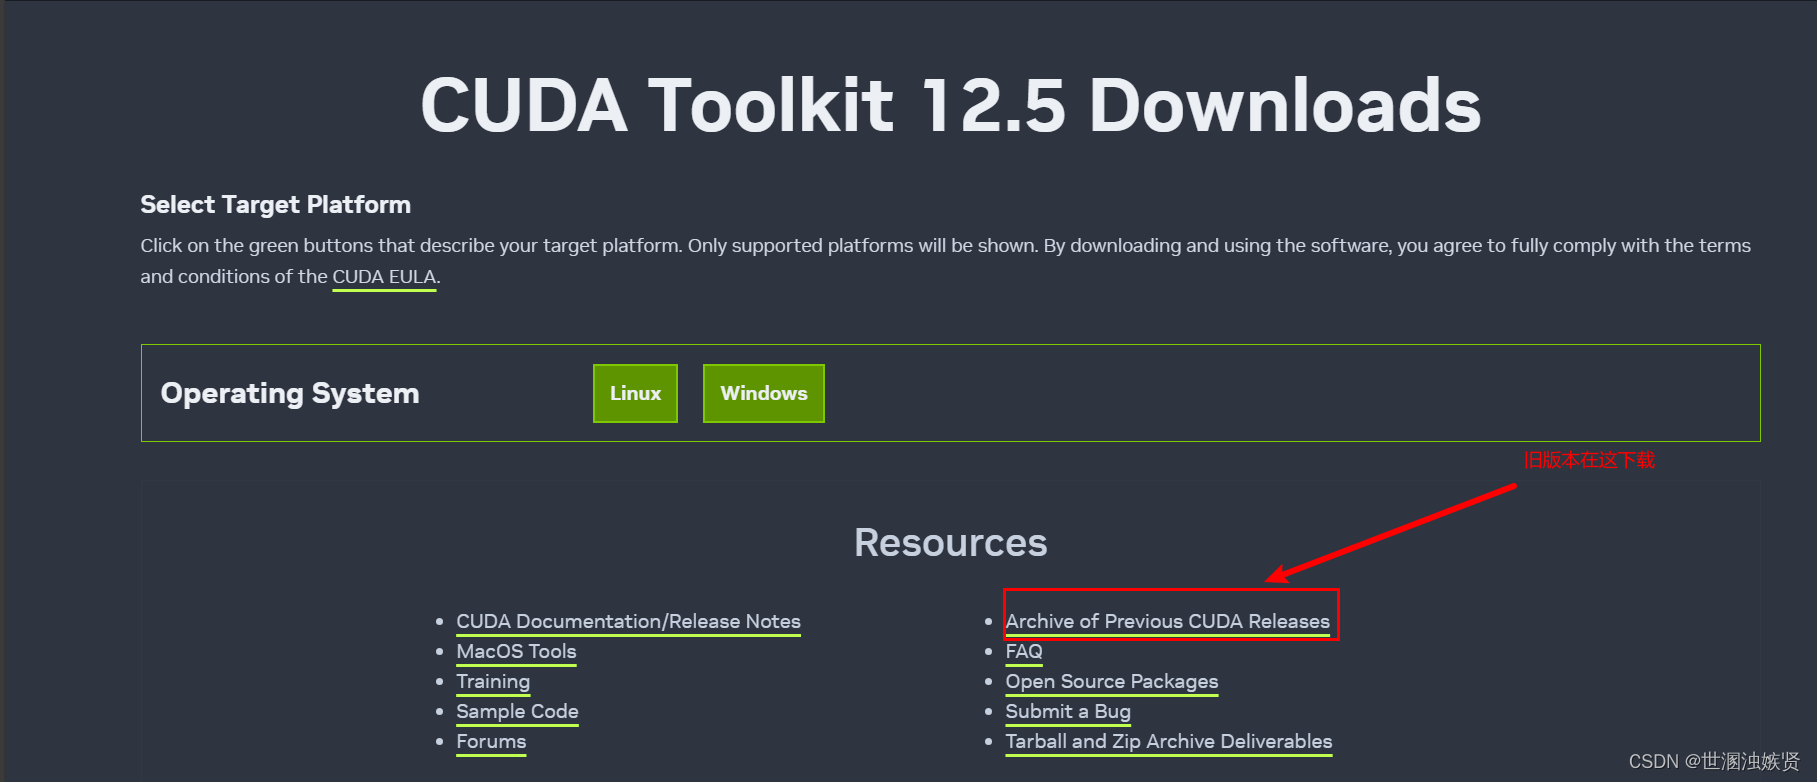Open the Forums link
This screenshot has width=1817, height=782.
491,742
